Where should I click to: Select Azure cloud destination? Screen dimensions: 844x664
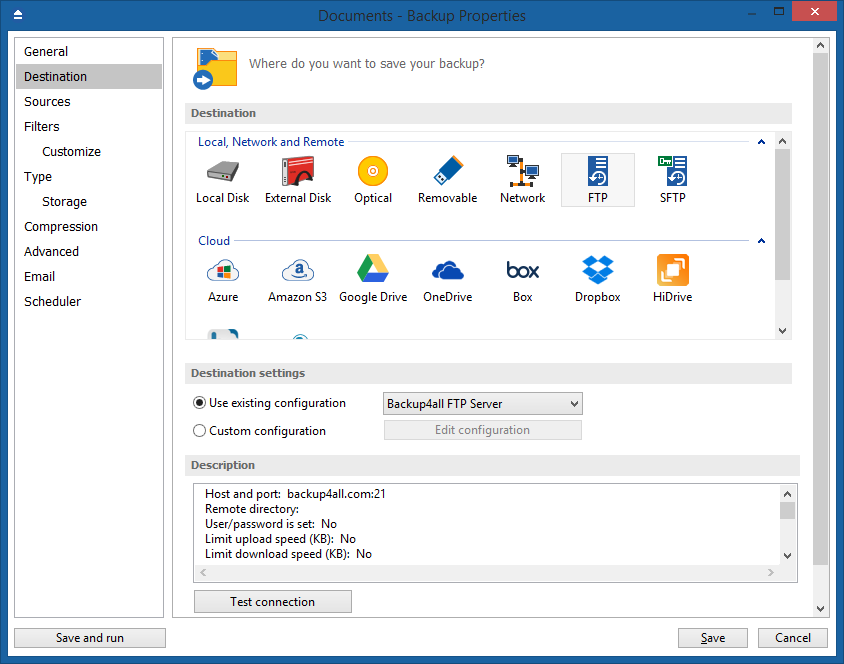pos(223,279)
